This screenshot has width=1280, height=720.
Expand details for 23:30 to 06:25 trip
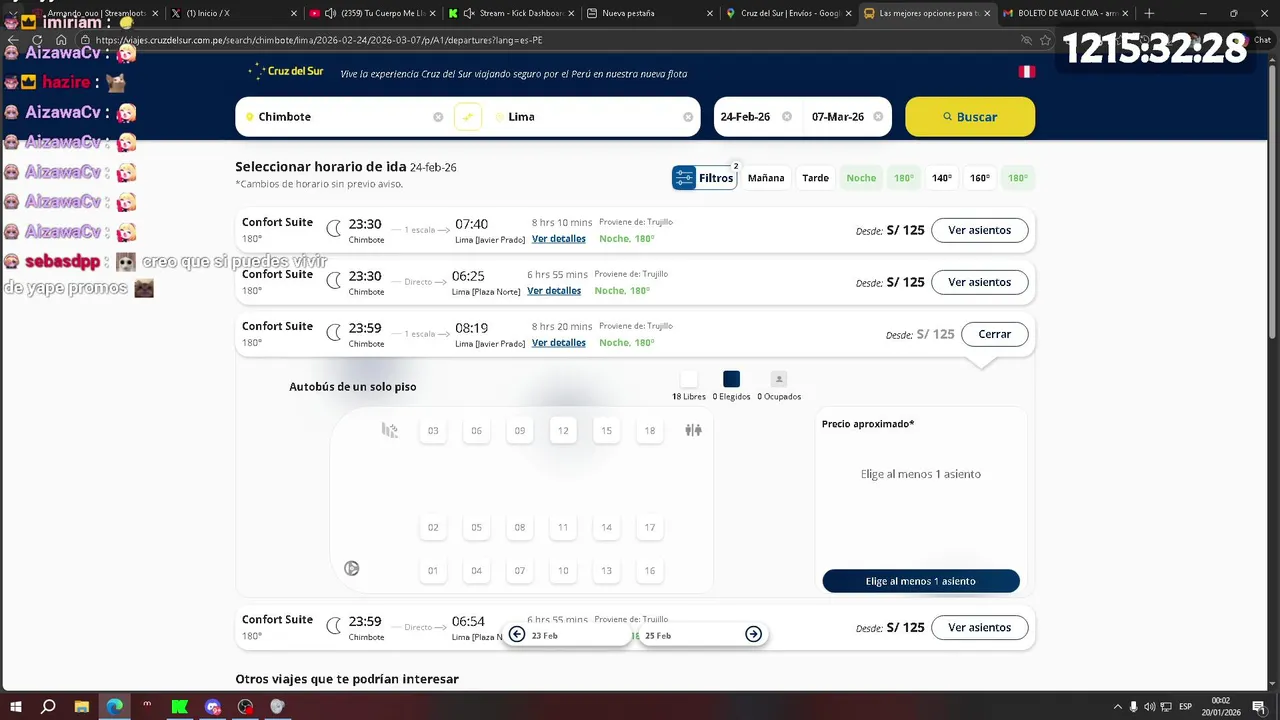tap(554, 291)
